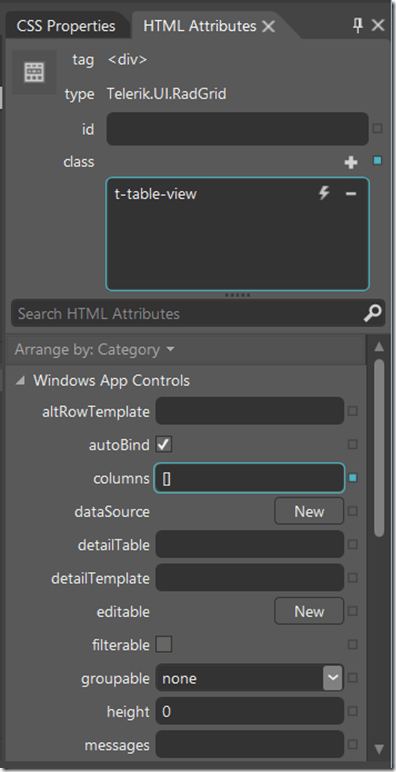Click the class attribute marker square
This screenshot has width=396, height=772.
(377, 161)
